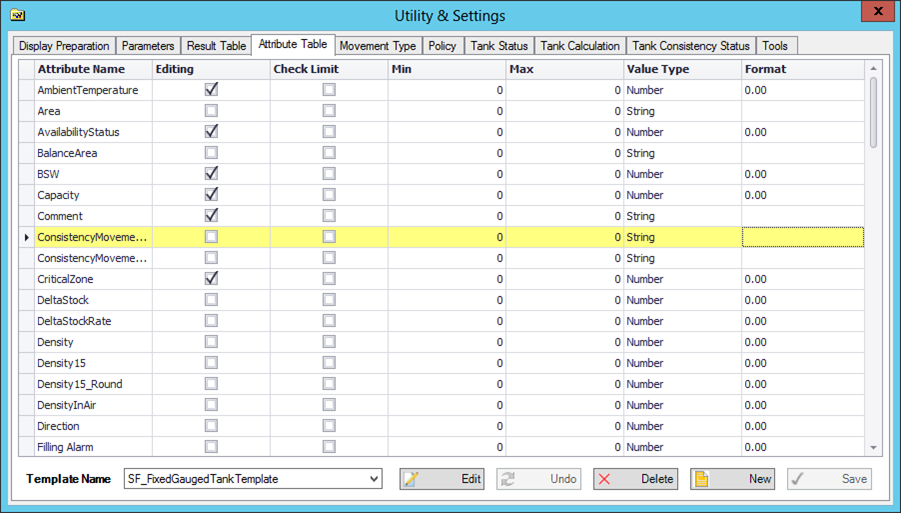Click the application icon in the title bar

click(17, 15)
